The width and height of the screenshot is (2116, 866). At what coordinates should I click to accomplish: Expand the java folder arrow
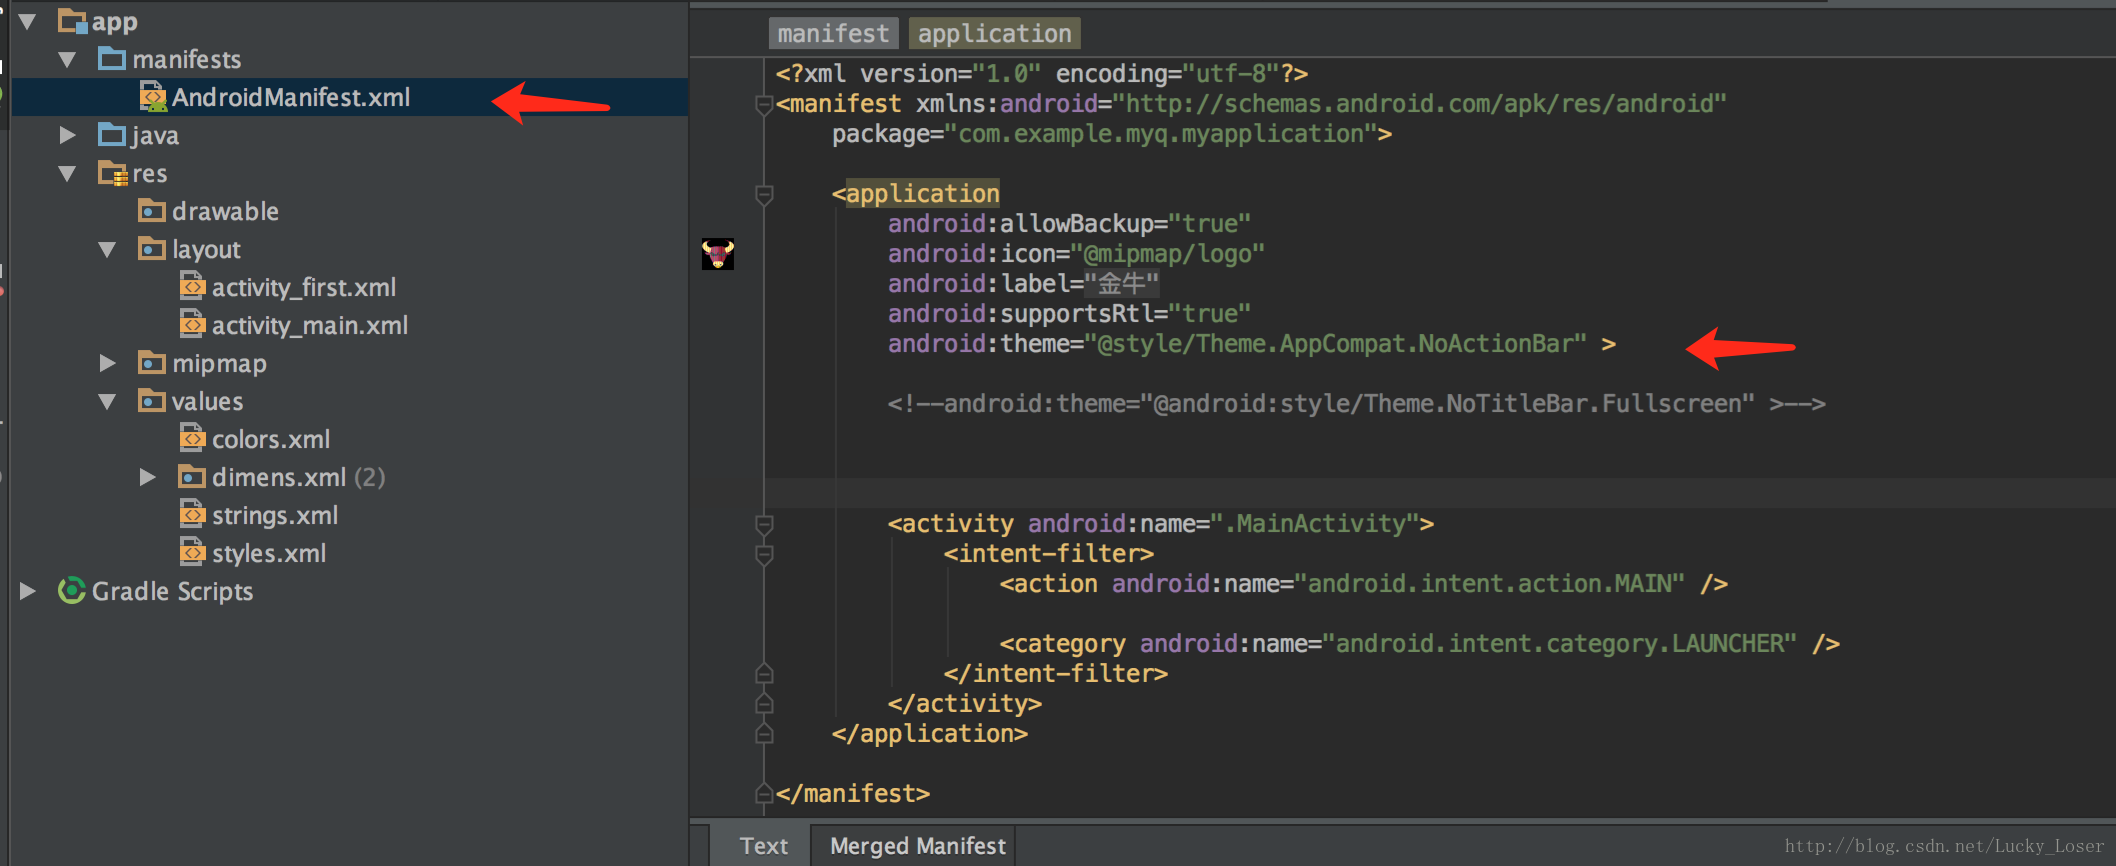67,135
